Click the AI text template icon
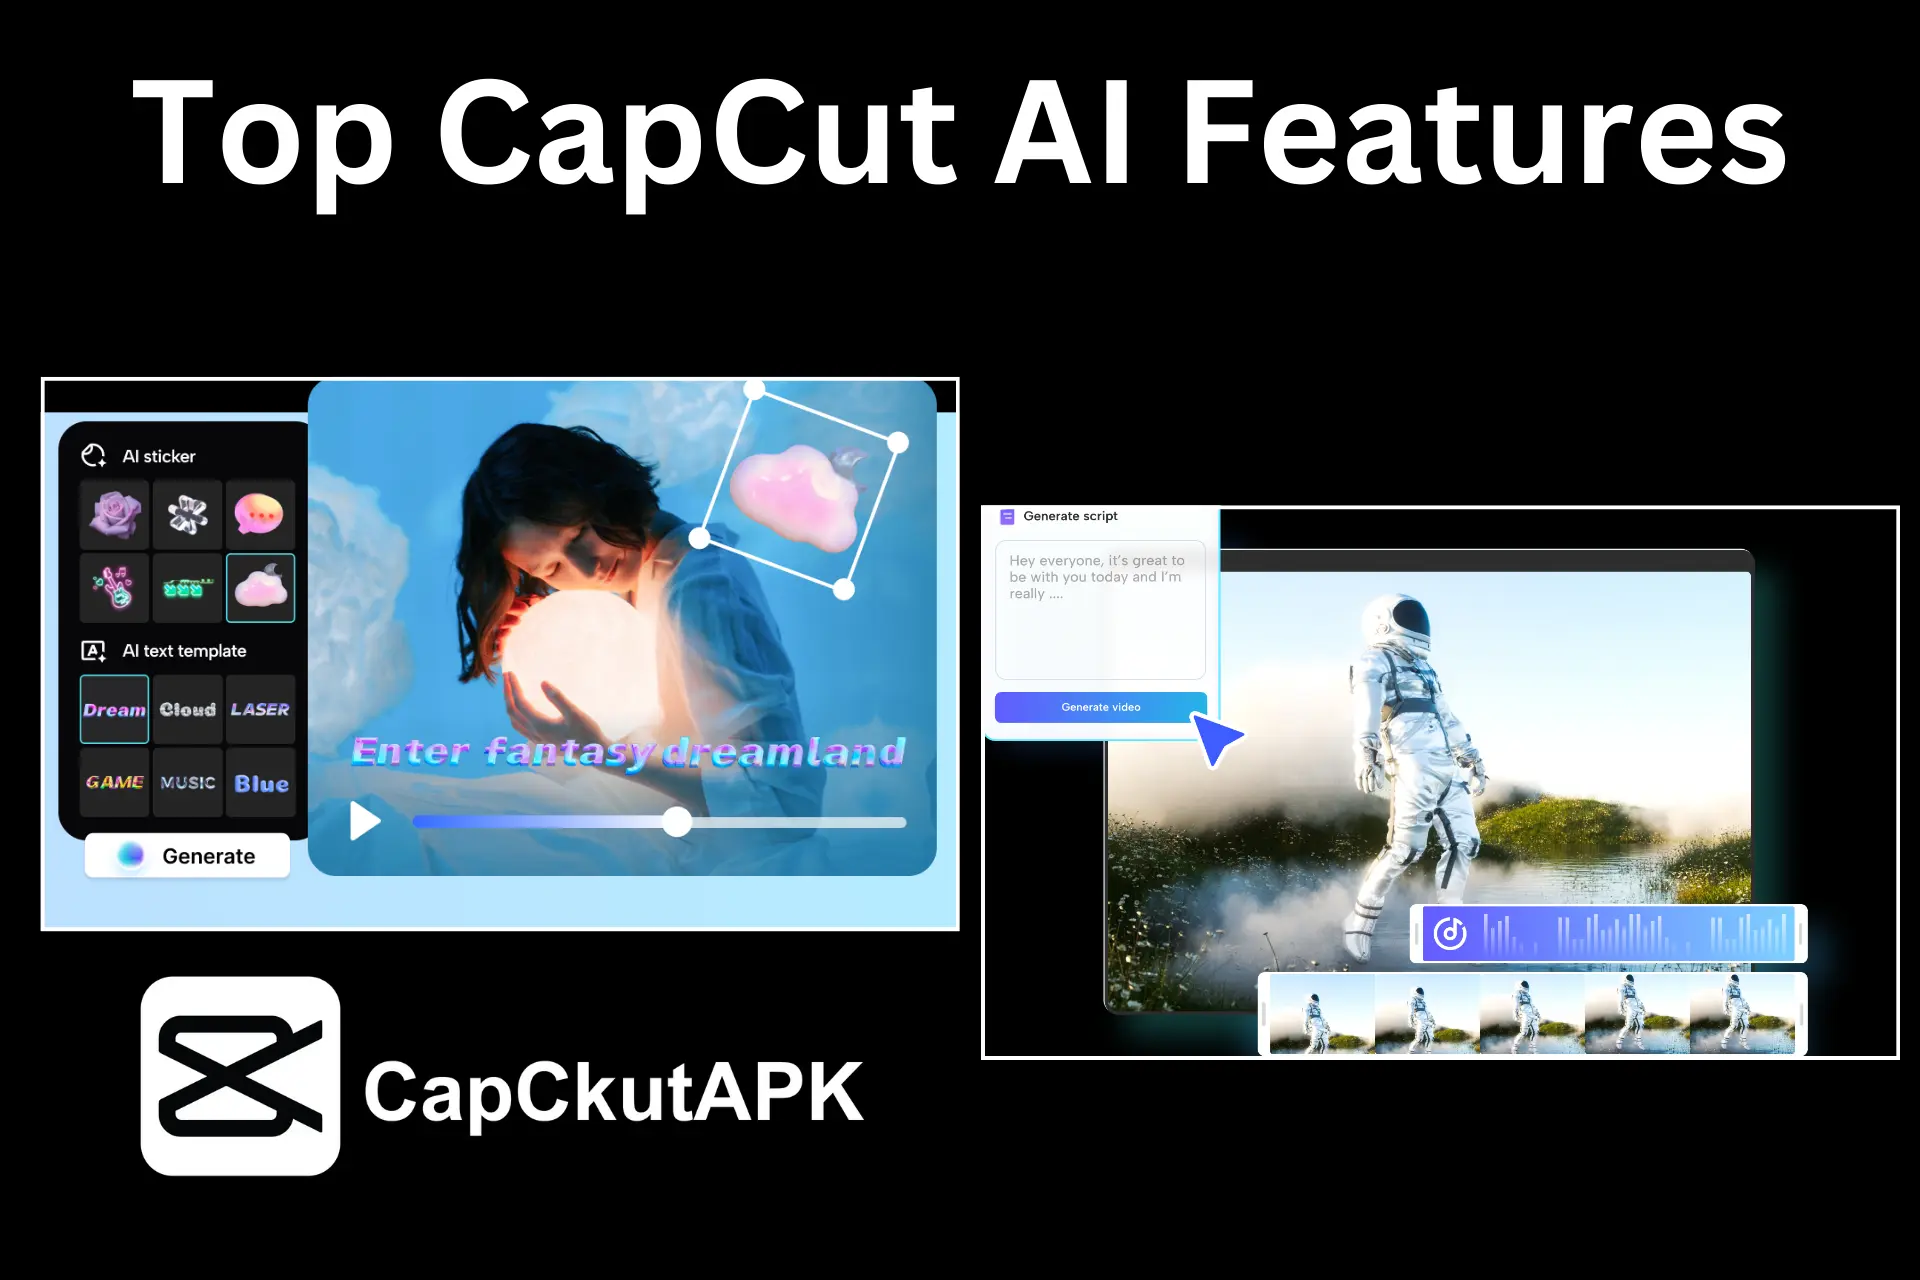 (x=91, y=651)
